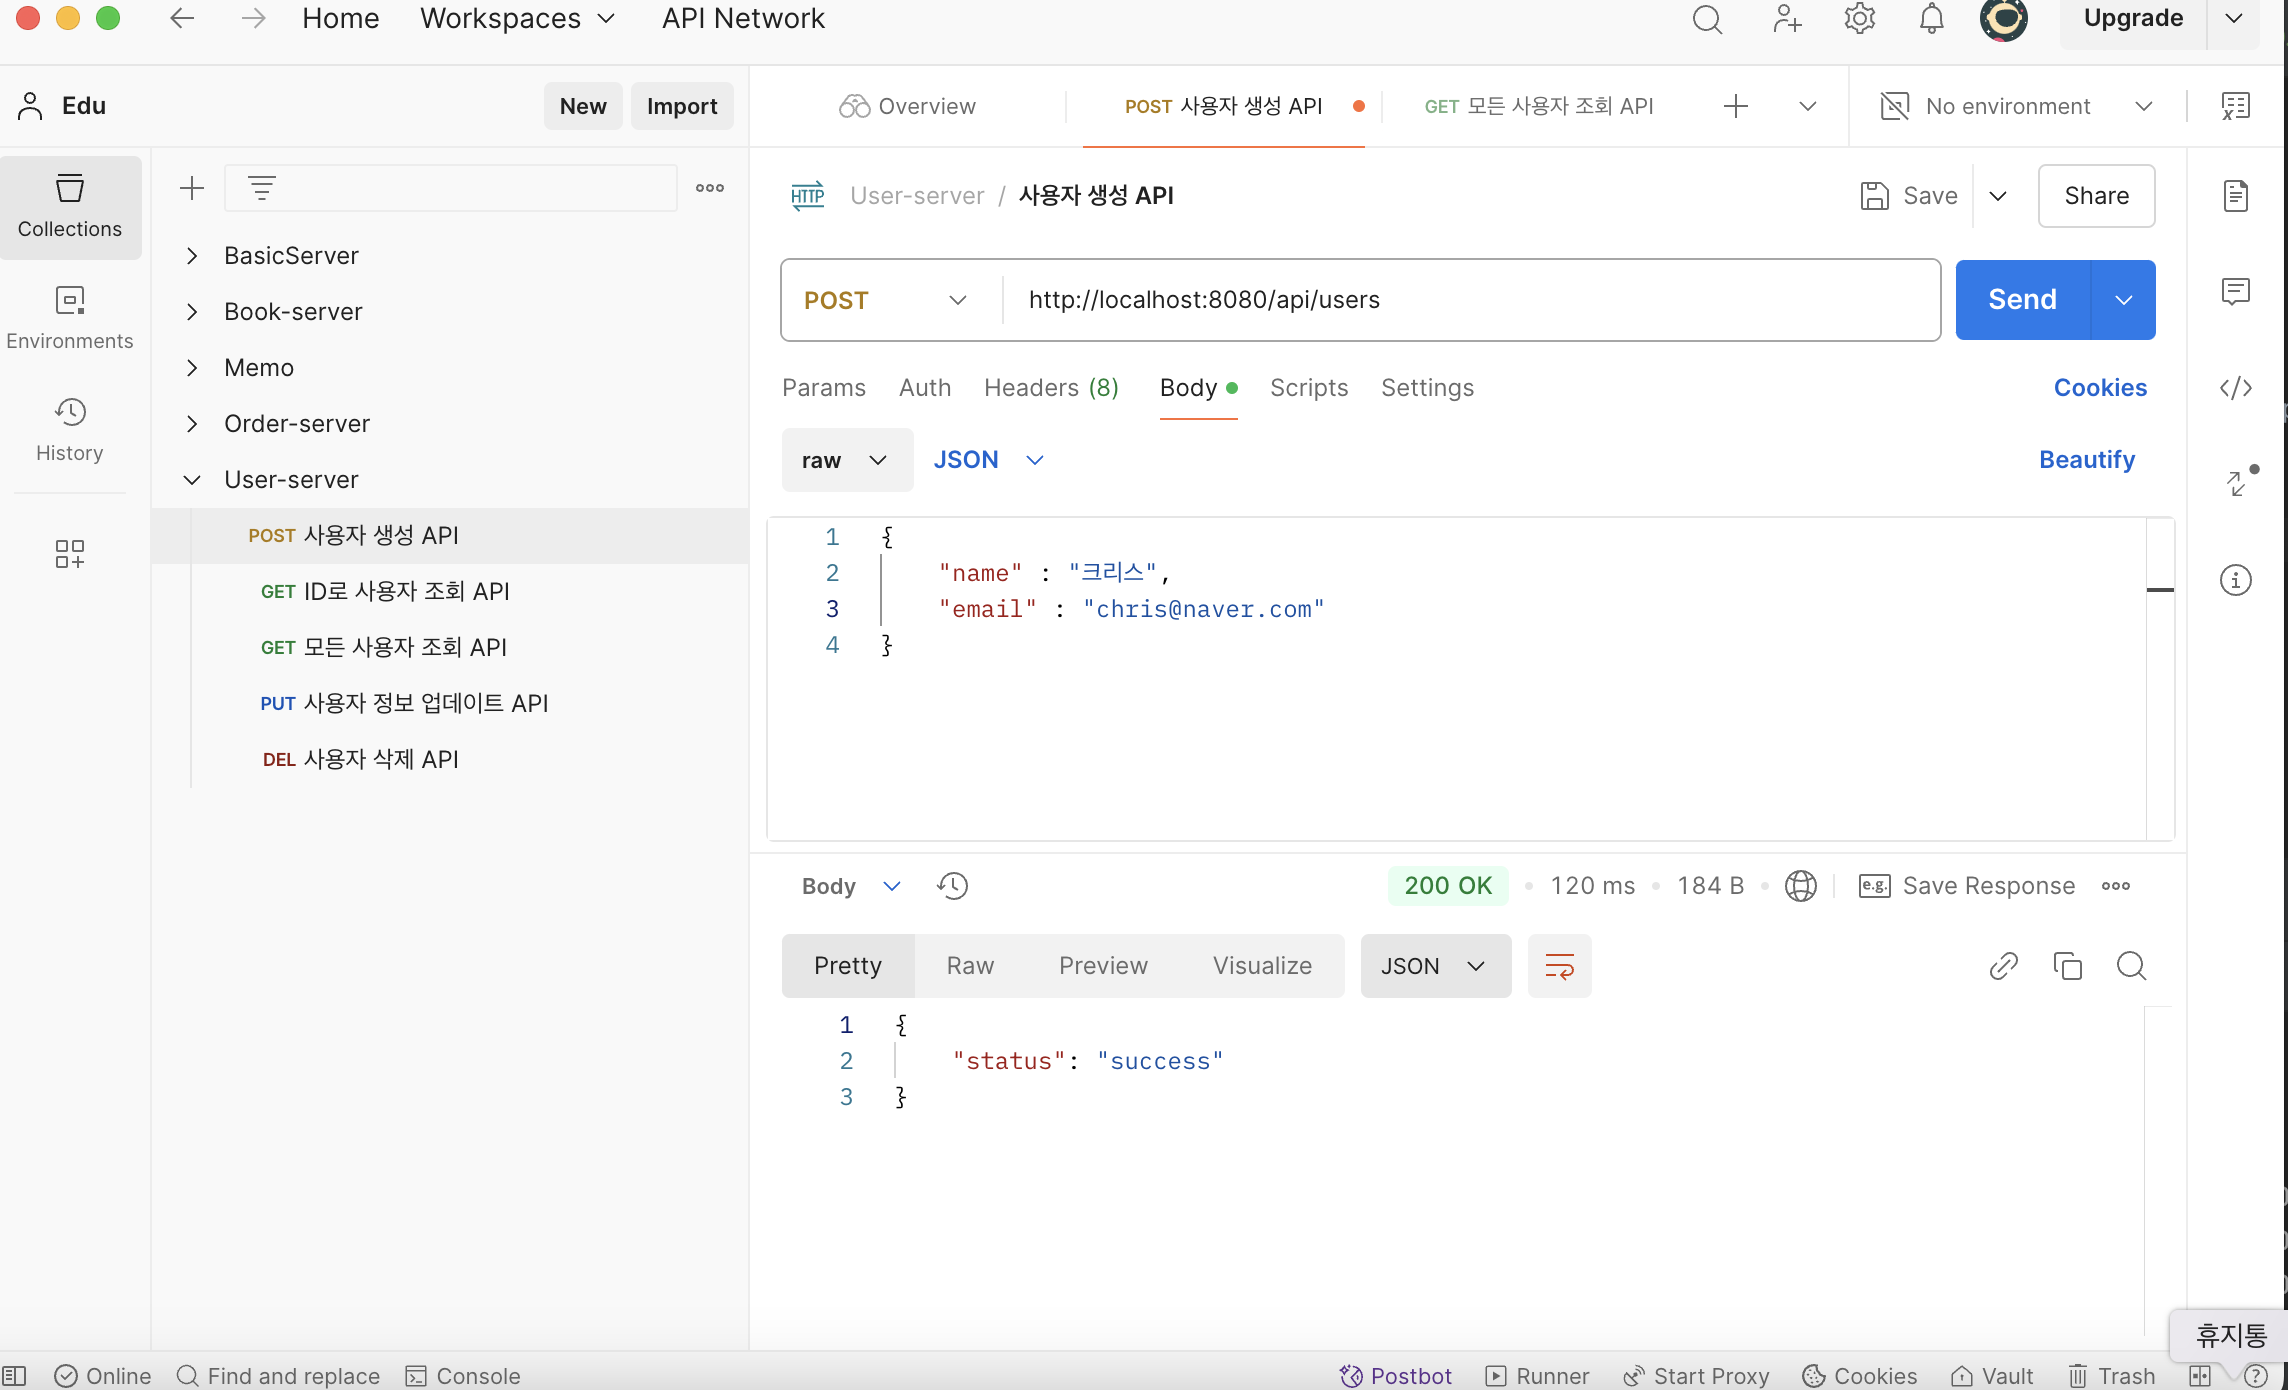This screenshot has height=1390, width=2288.
Task: Click the response history clock icon
Action: coord(952,886)
